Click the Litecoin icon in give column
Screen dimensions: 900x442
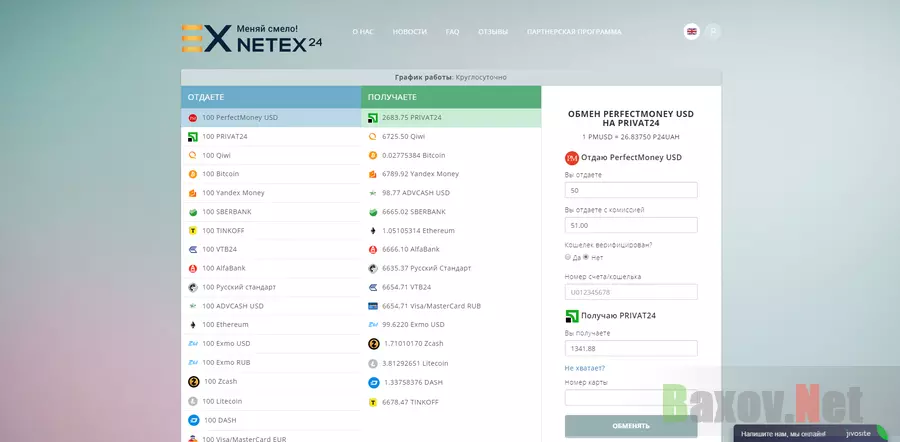tap(193, 401)
